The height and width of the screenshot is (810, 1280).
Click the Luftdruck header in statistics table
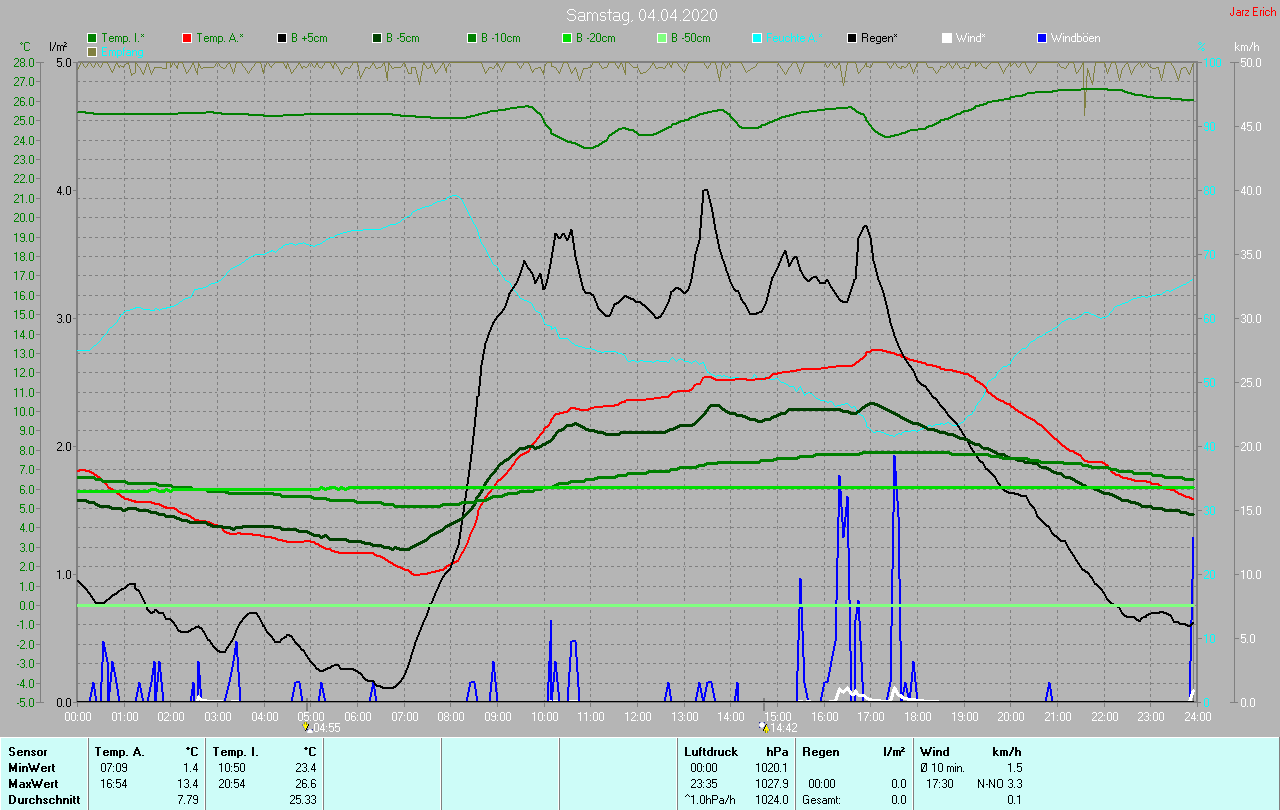[x=710, y=751]
